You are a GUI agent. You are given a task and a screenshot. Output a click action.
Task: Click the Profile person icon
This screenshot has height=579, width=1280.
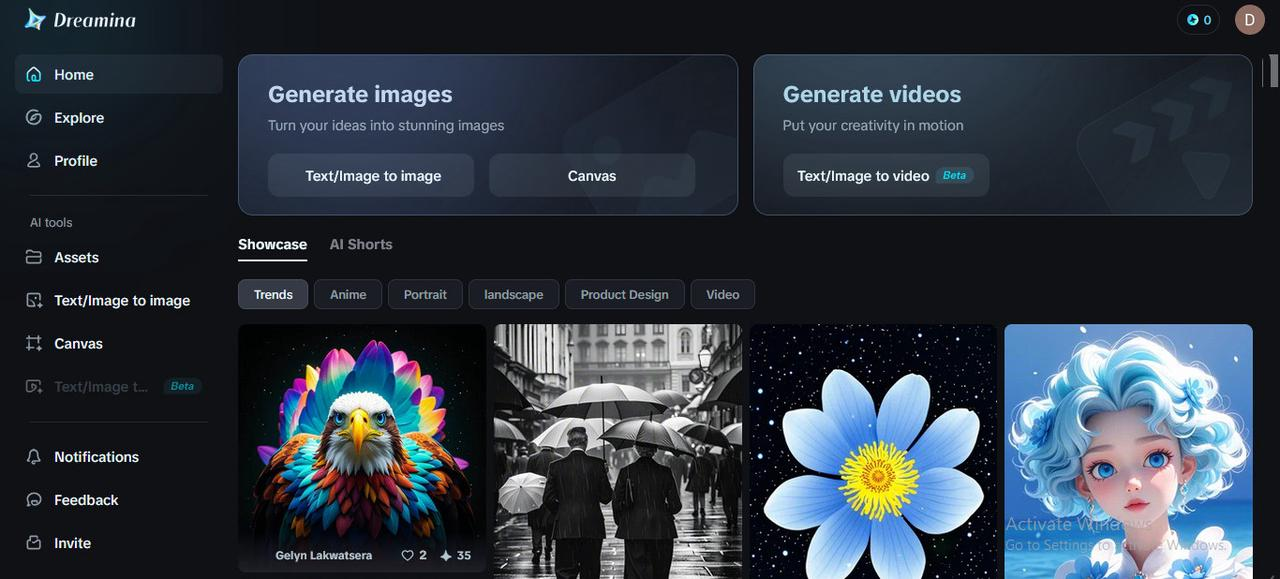click(x=34, y=160)
